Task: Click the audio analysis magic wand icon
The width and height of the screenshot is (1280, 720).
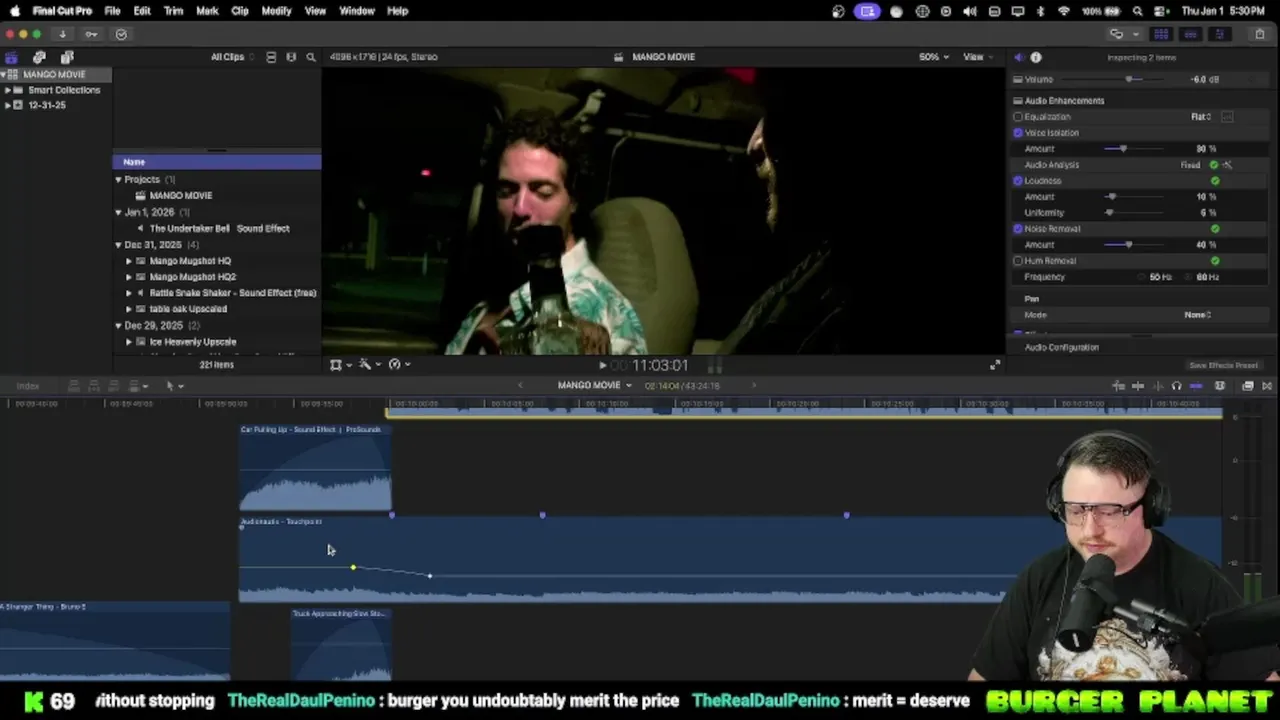Action: point(1227,165)
